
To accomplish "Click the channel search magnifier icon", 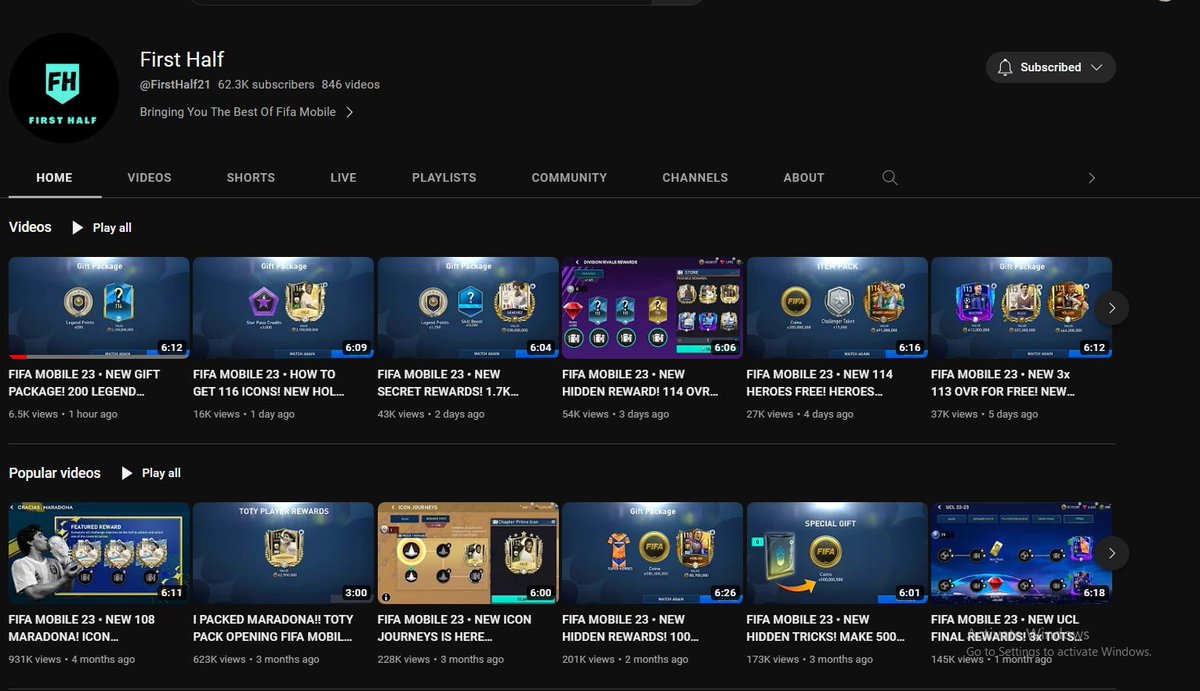I will pyautogui.click(x=890, y=177).
